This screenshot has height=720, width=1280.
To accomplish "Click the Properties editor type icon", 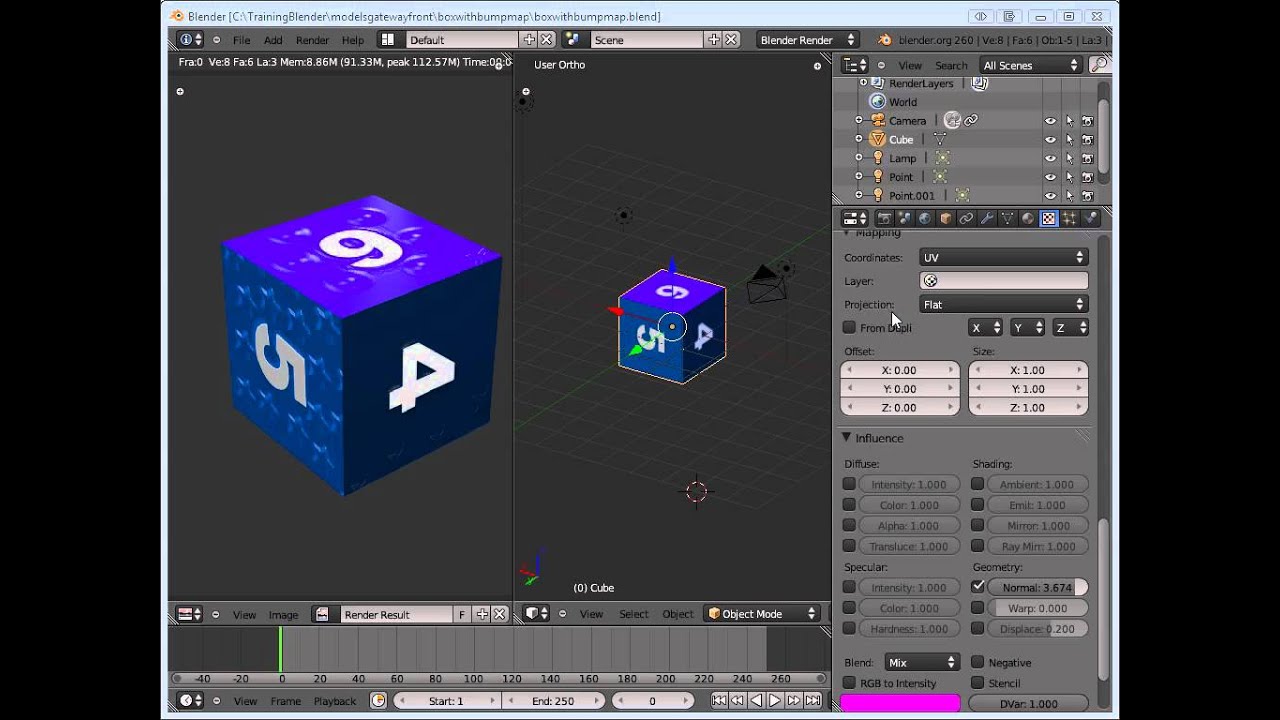I will (855, 218).
